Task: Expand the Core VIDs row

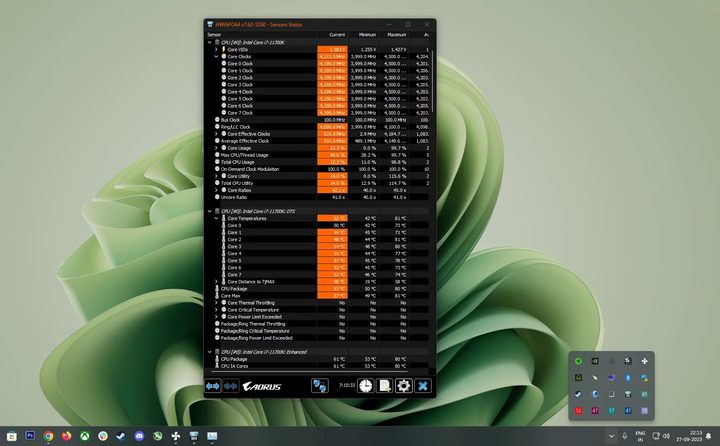Action: 217,49
